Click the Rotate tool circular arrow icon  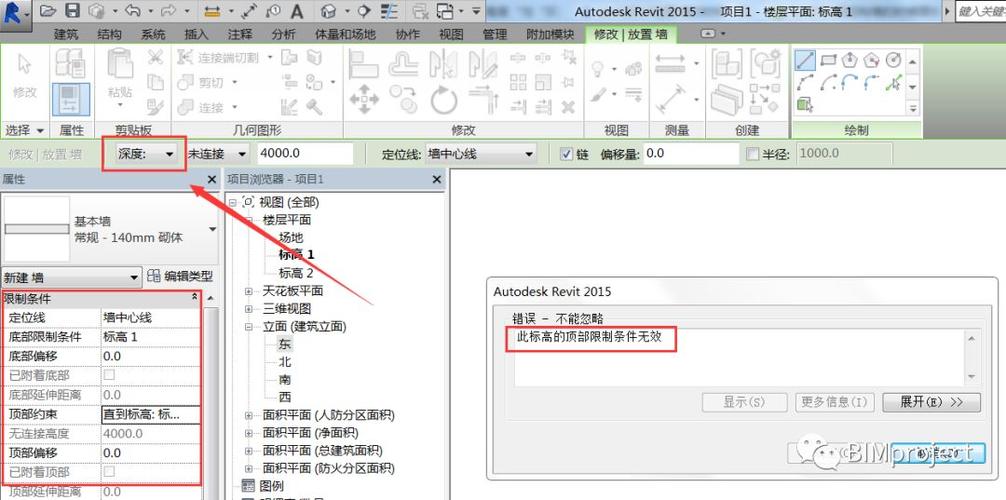tap(443, 100)
